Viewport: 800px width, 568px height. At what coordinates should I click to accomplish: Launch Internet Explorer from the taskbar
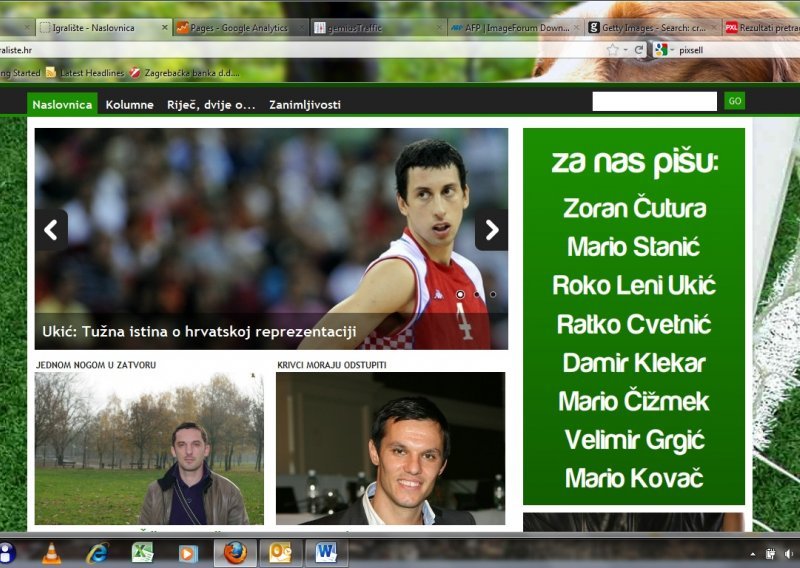coord(97,553)
